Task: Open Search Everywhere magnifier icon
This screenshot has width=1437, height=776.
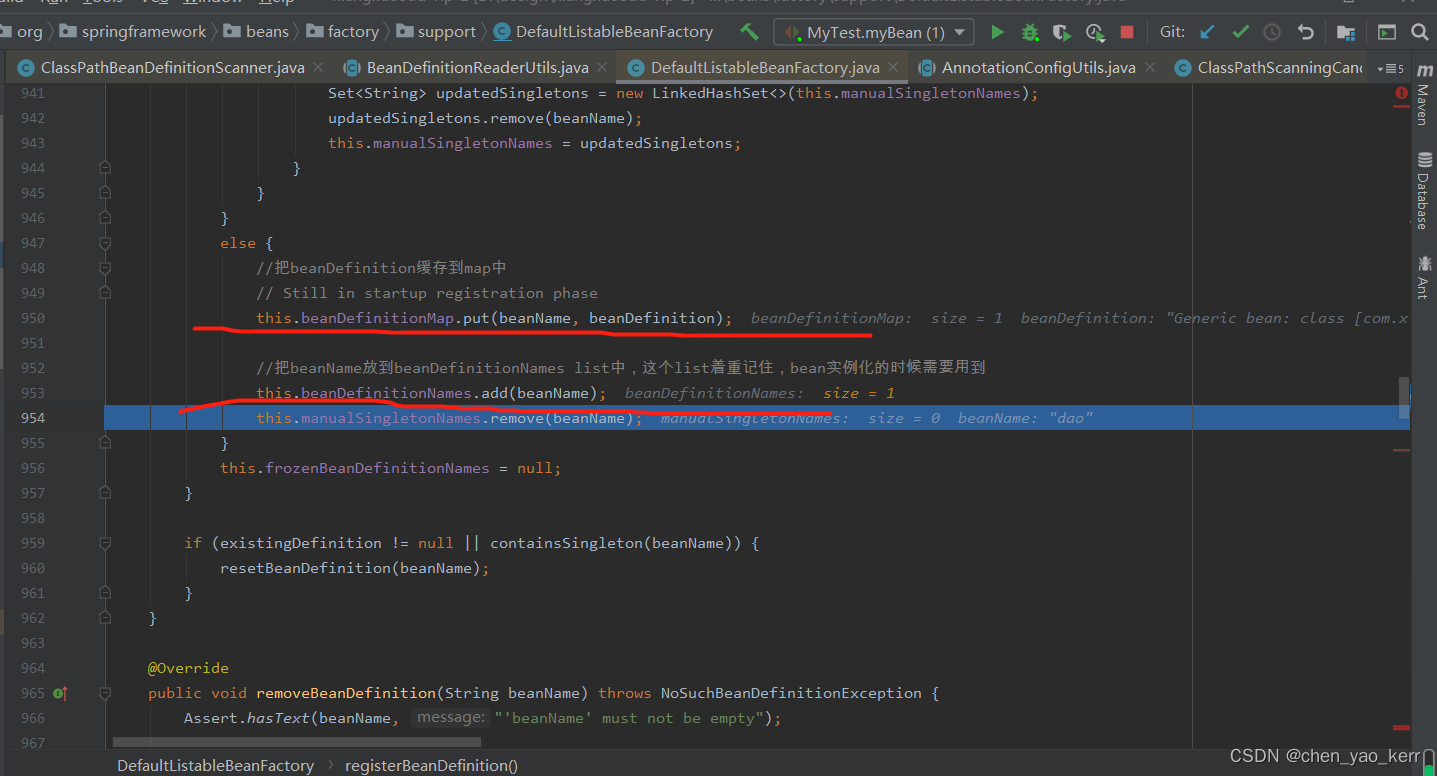Action: (x=1419, y=32)
